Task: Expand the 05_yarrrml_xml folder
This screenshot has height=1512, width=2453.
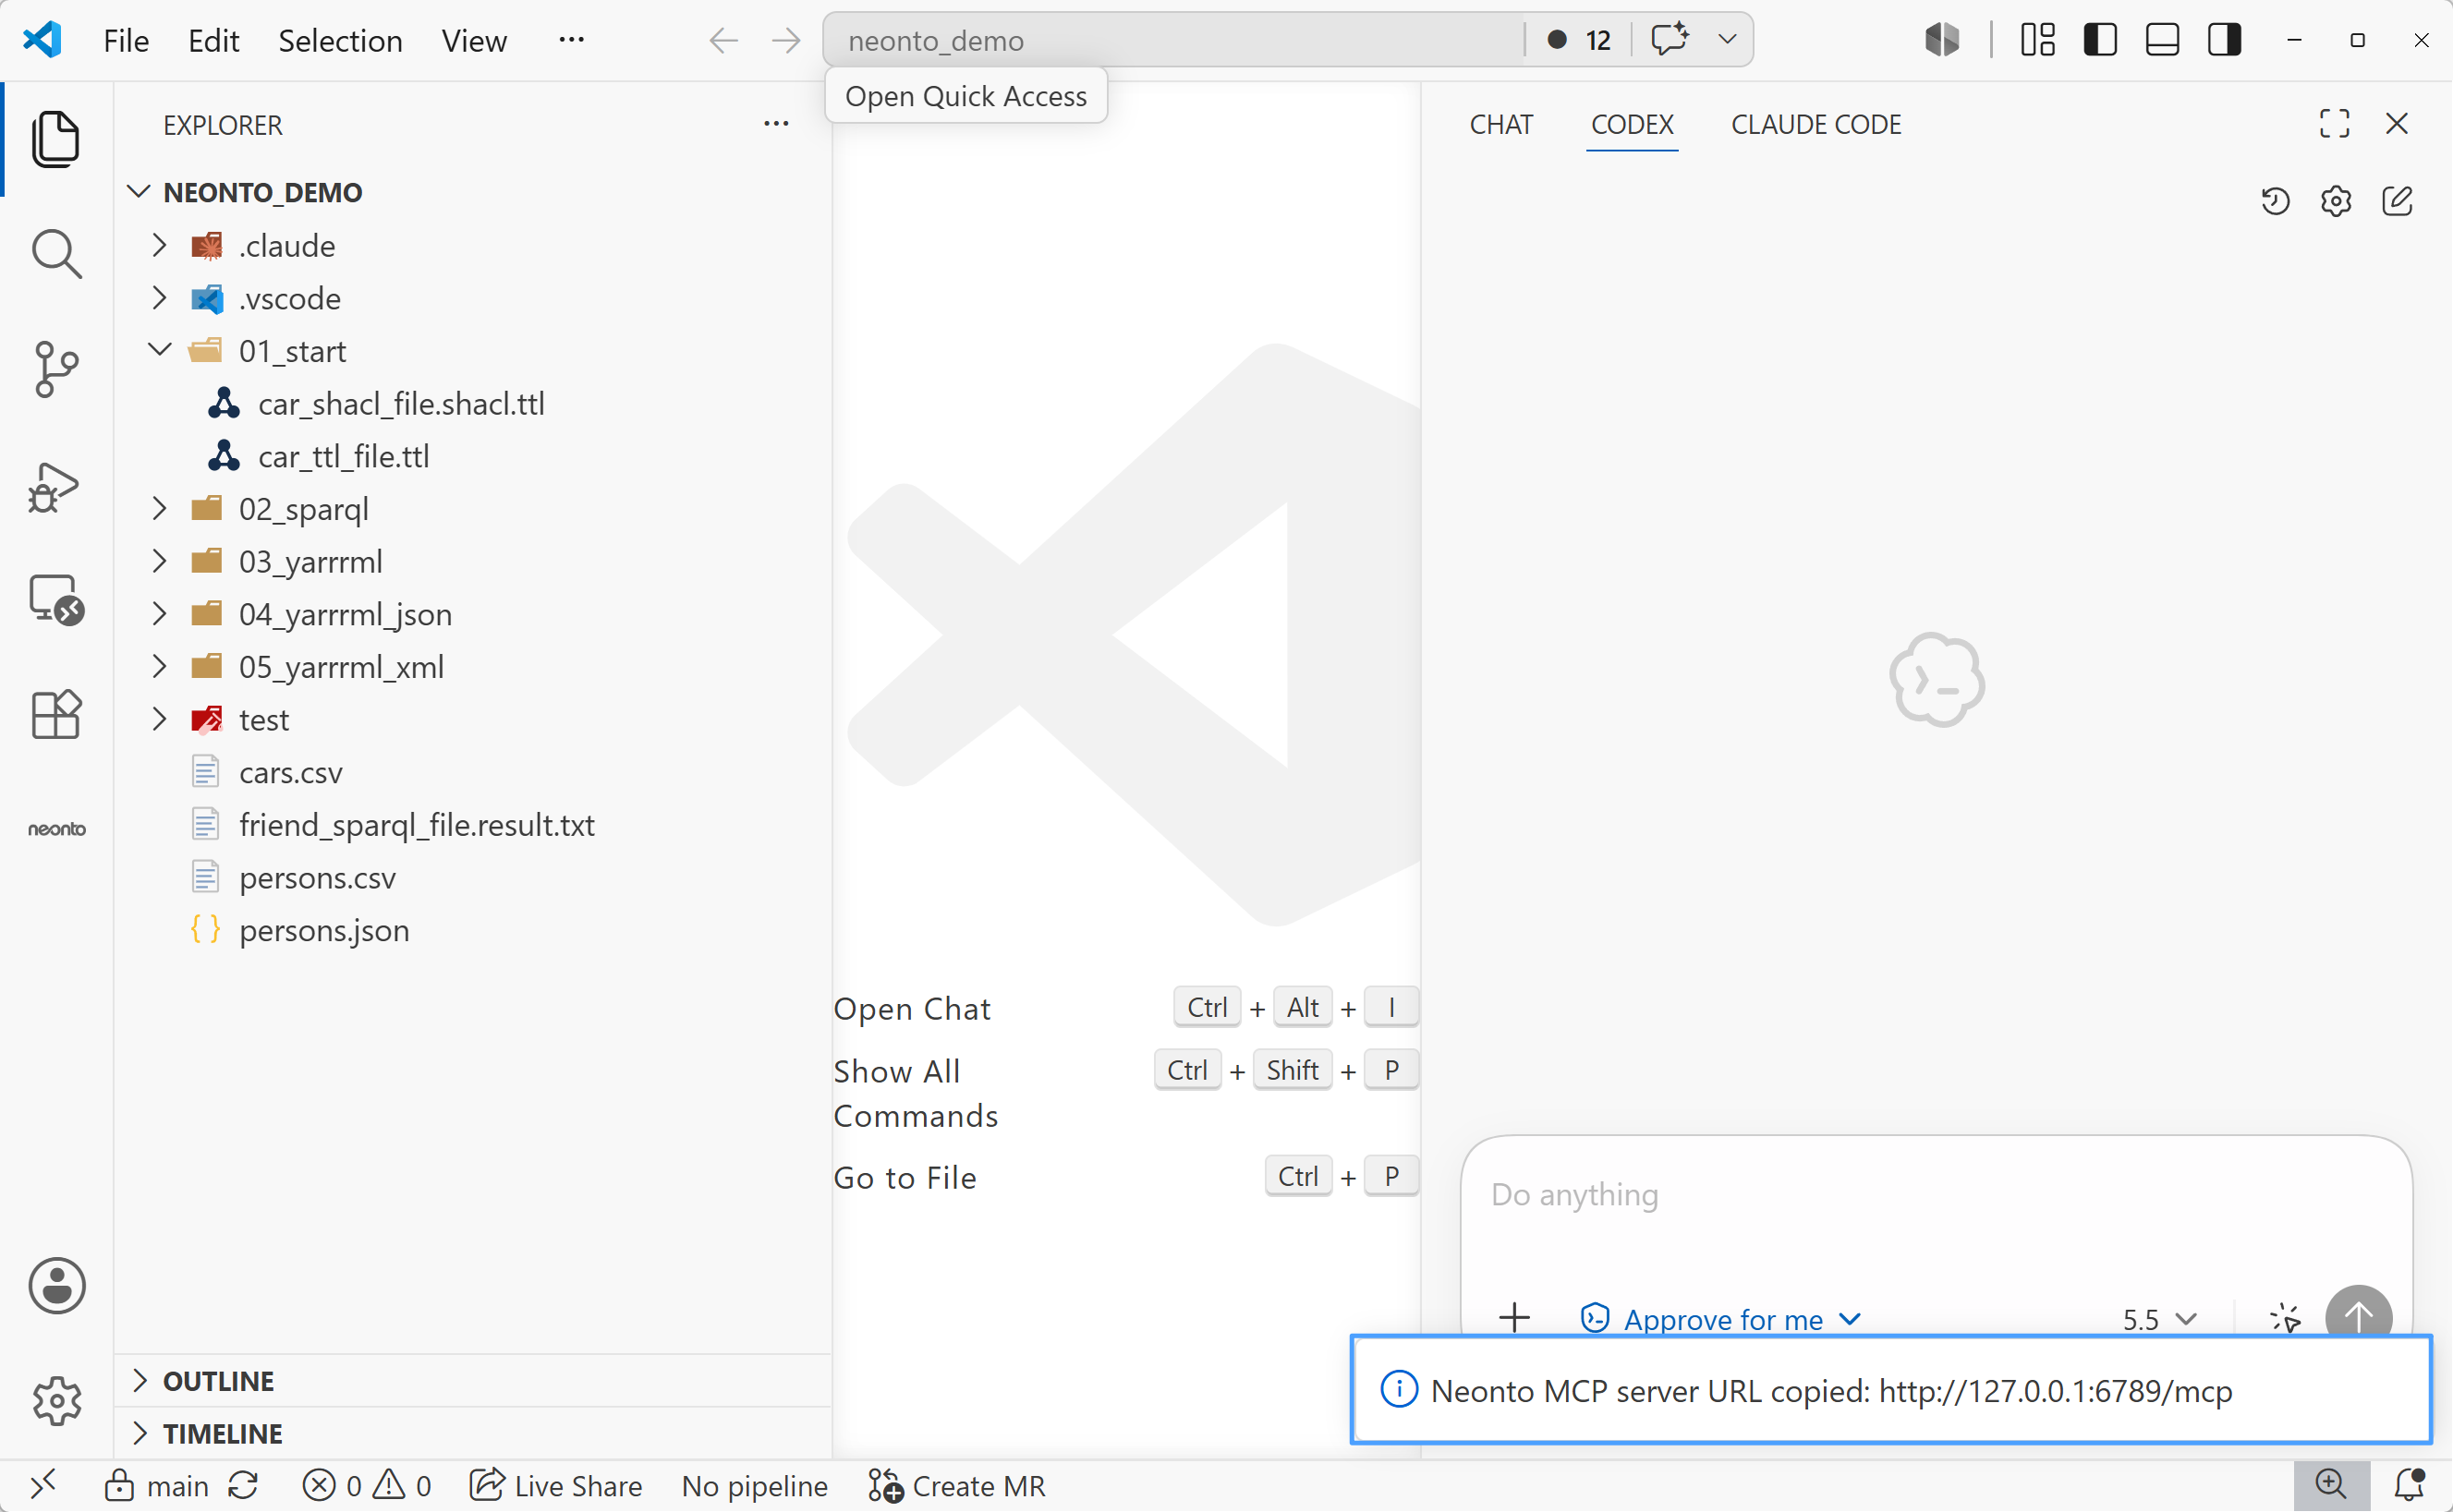Action: 159,666
